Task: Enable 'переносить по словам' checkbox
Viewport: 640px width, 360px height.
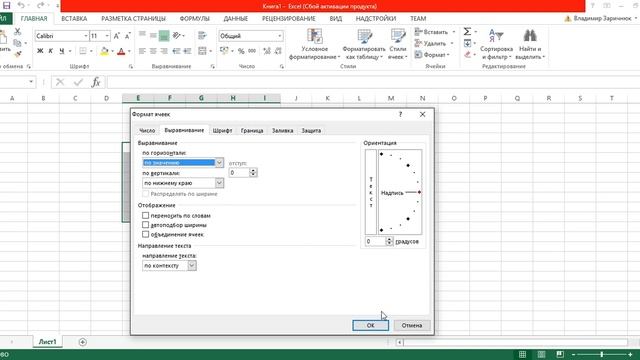Action: pyautogui.click(x=145, y=216)
